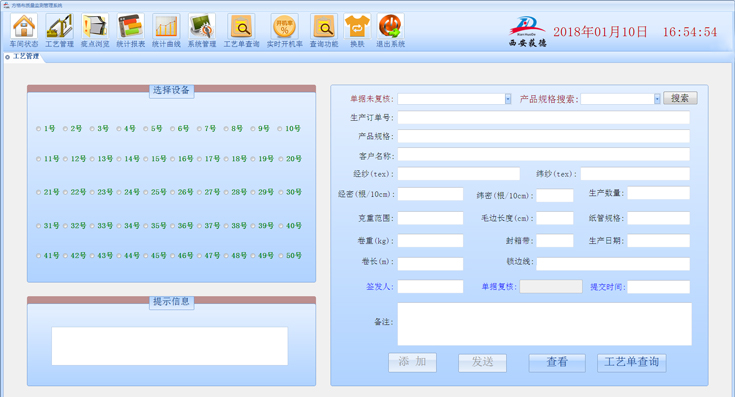Viewport: 735px width, 397px height.
Task: Open 疵点浏览 toolbar icon
Action: point(95,26)
